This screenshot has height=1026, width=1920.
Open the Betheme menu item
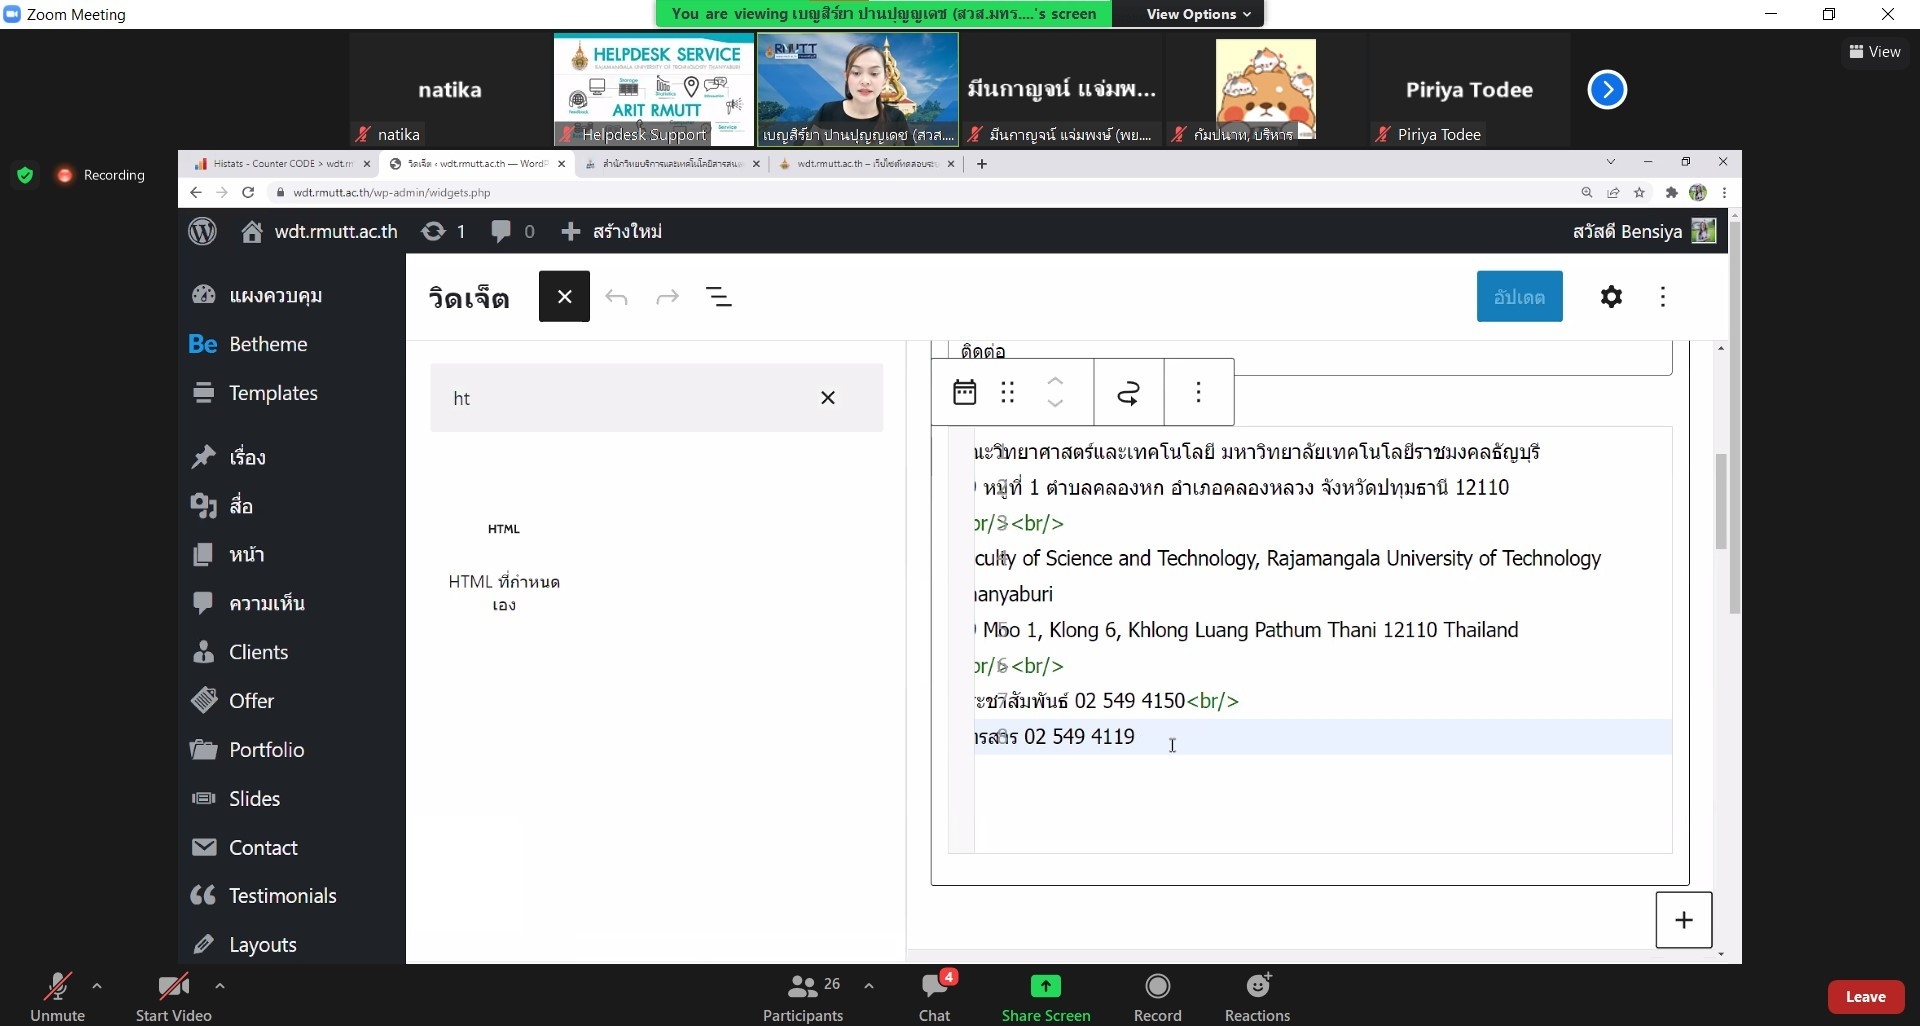point(248,344)
